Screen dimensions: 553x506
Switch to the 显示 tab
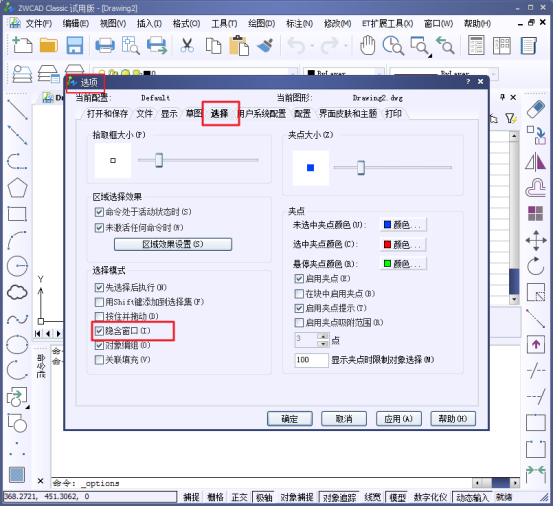(169, 114)
